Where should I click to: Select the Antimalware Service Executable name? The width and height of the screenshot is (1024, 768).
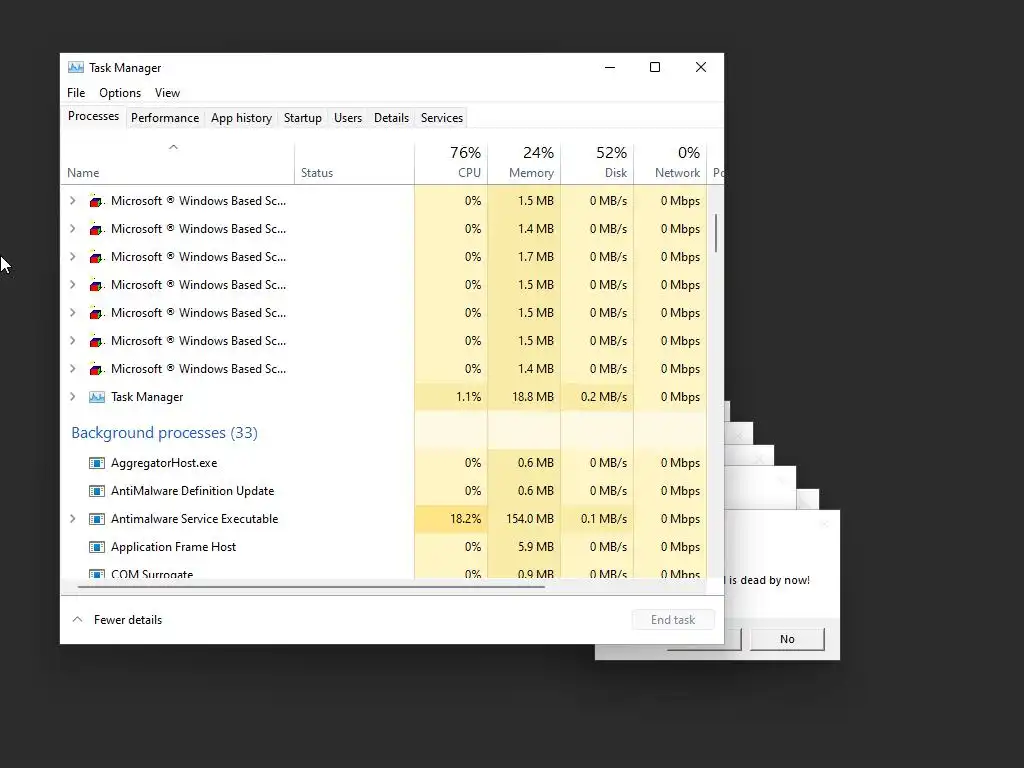(x=195, y=519)
